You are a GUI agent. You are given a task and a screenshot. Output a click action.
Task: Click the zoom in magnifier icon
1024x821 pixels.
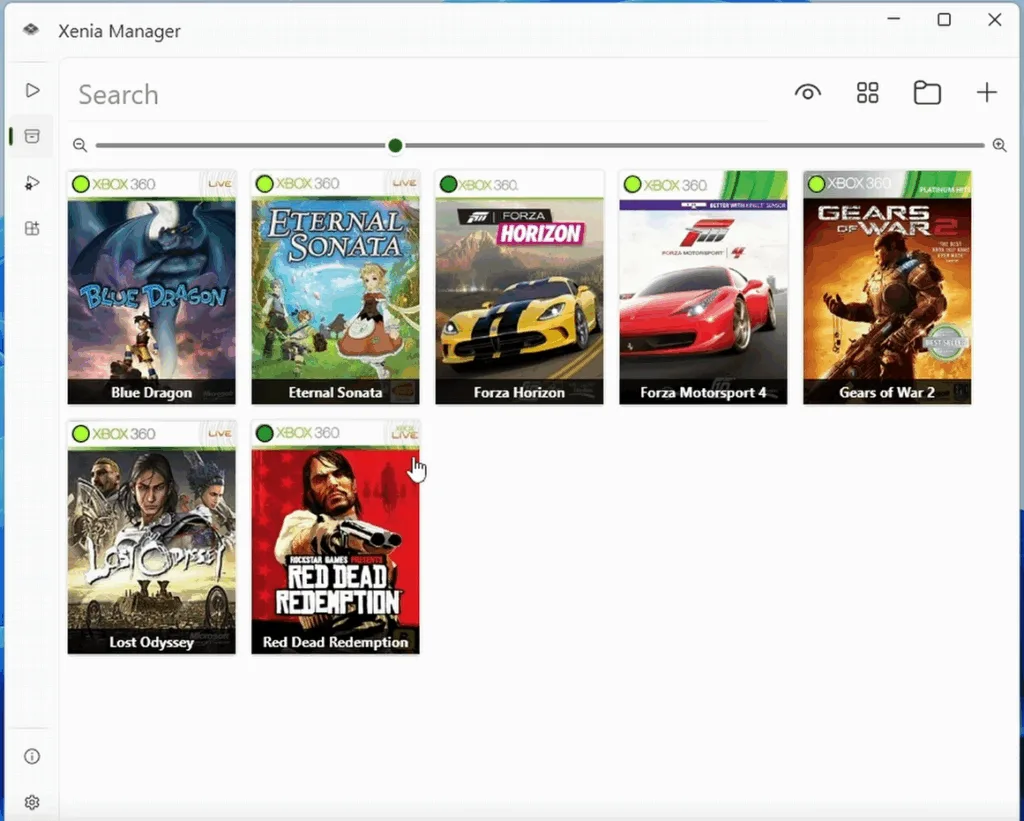[999, 145]
